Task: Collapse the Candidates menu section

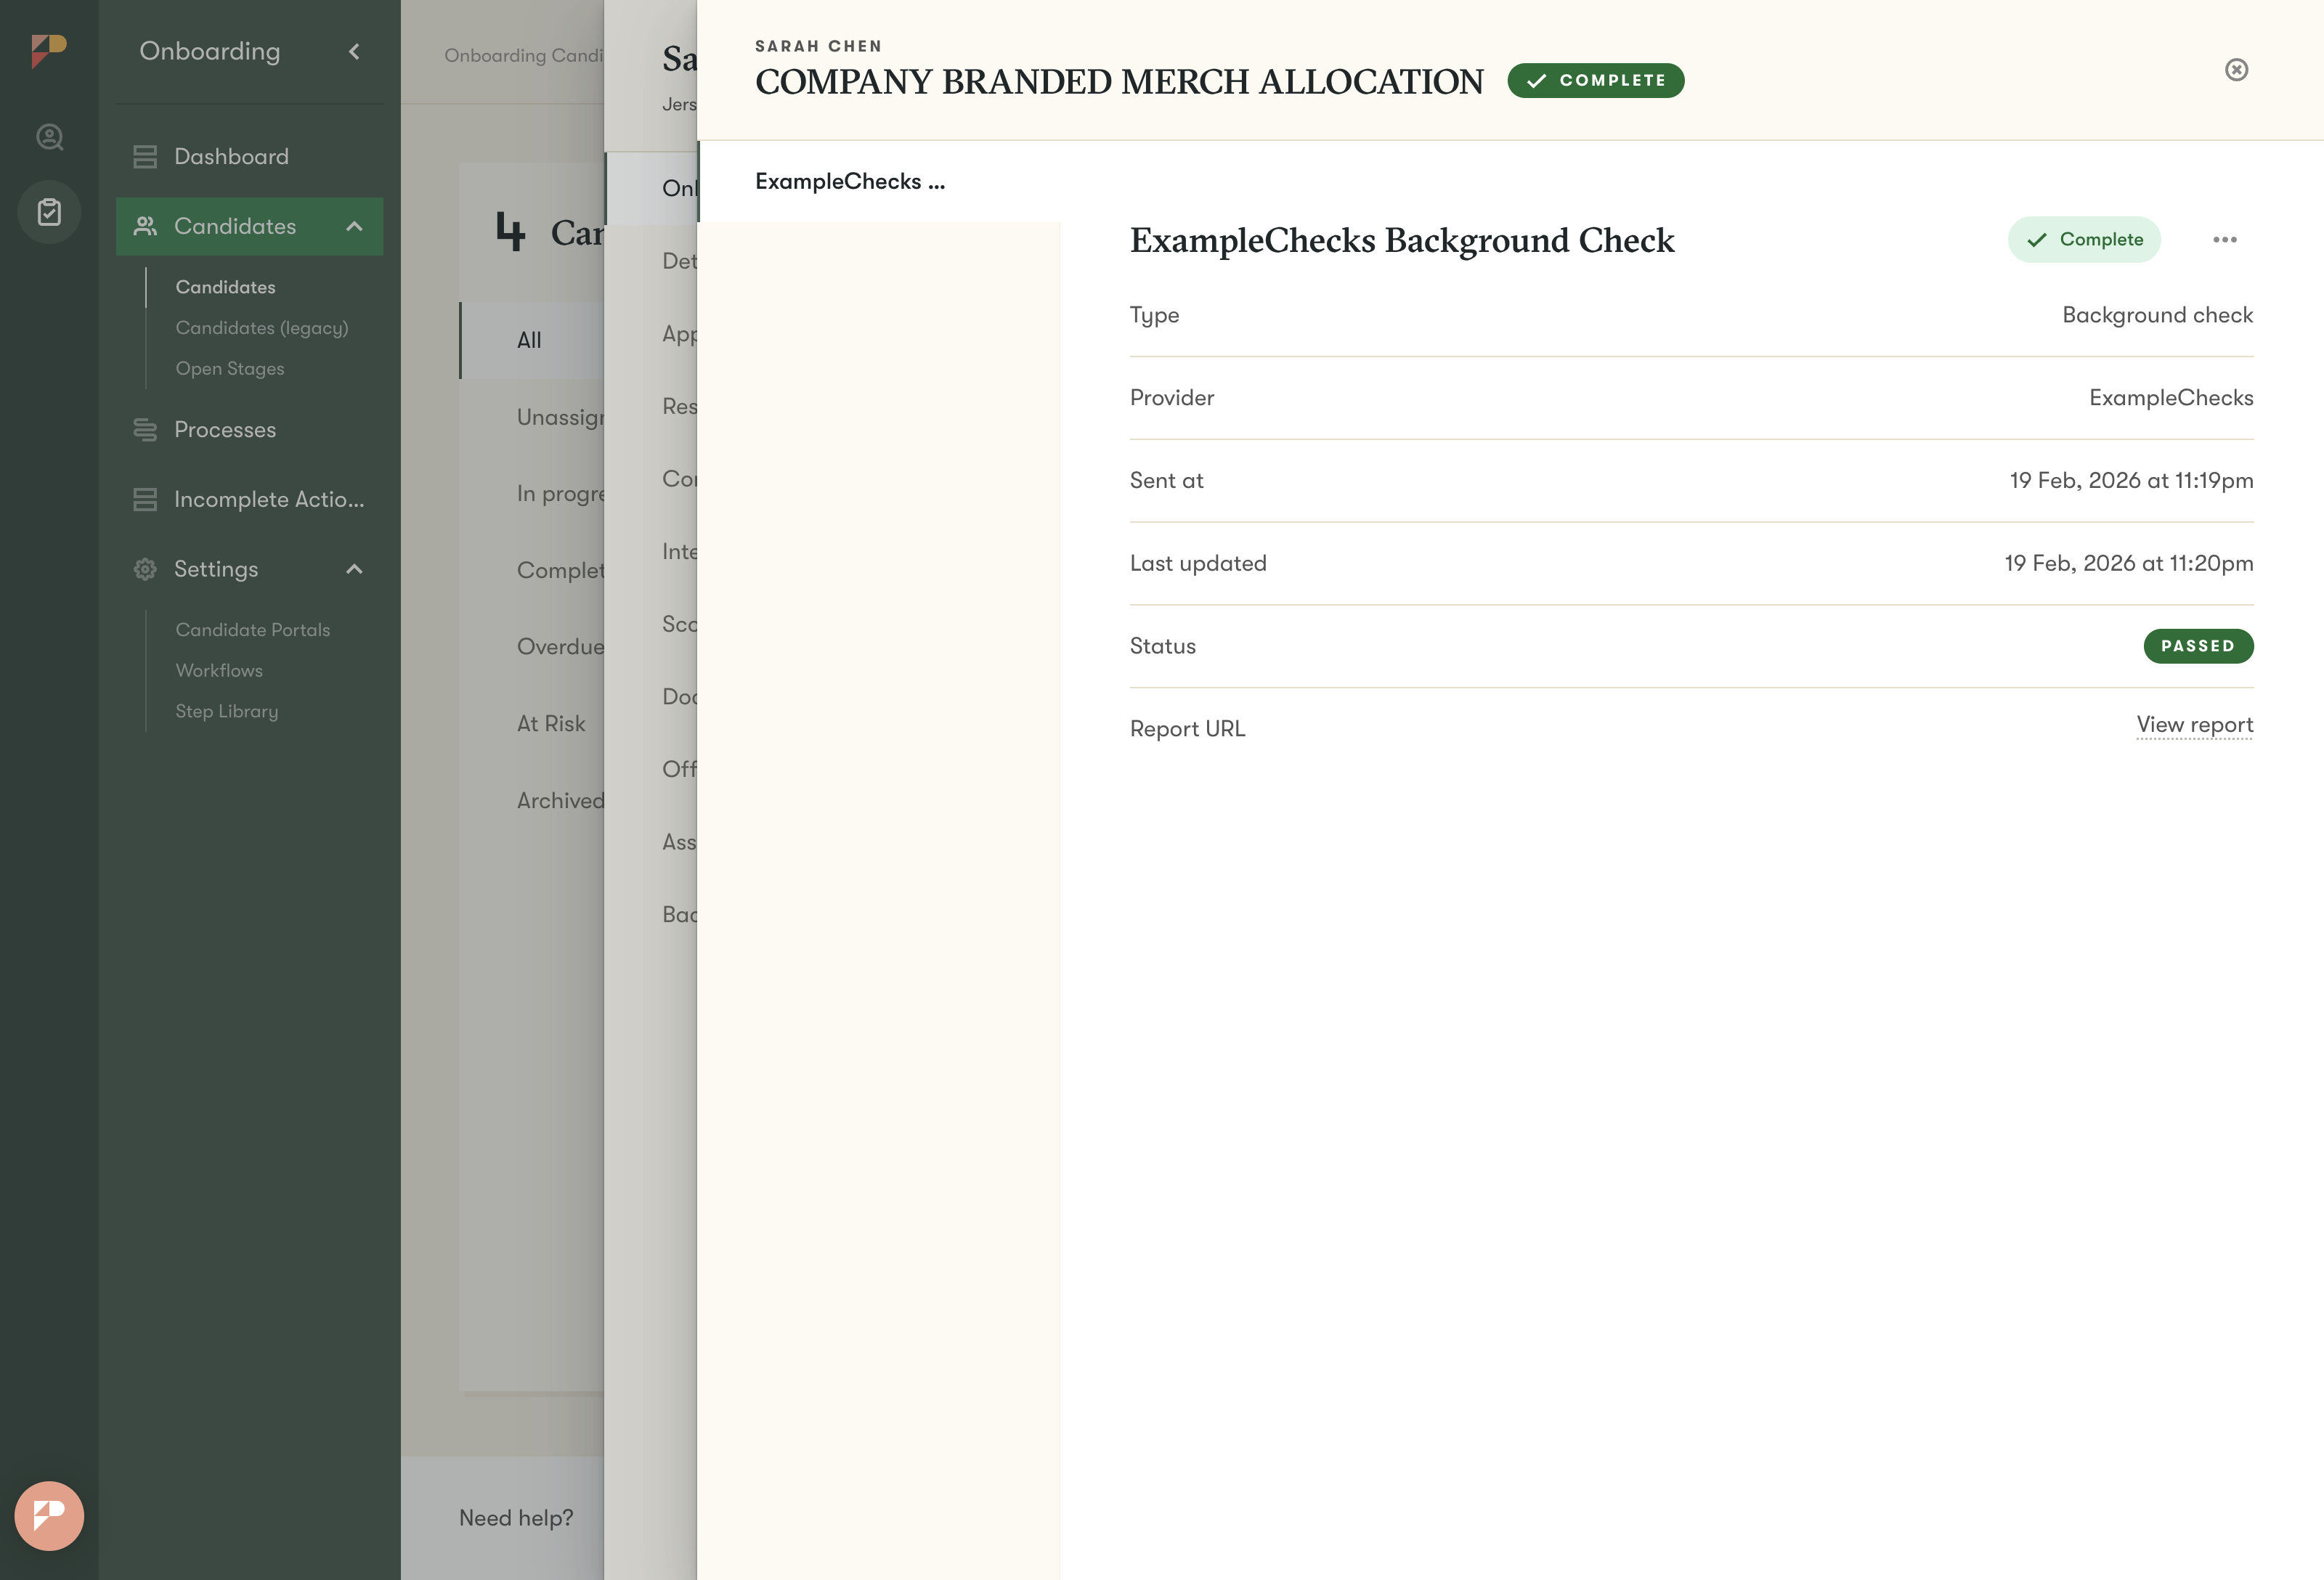Action: 354,227
